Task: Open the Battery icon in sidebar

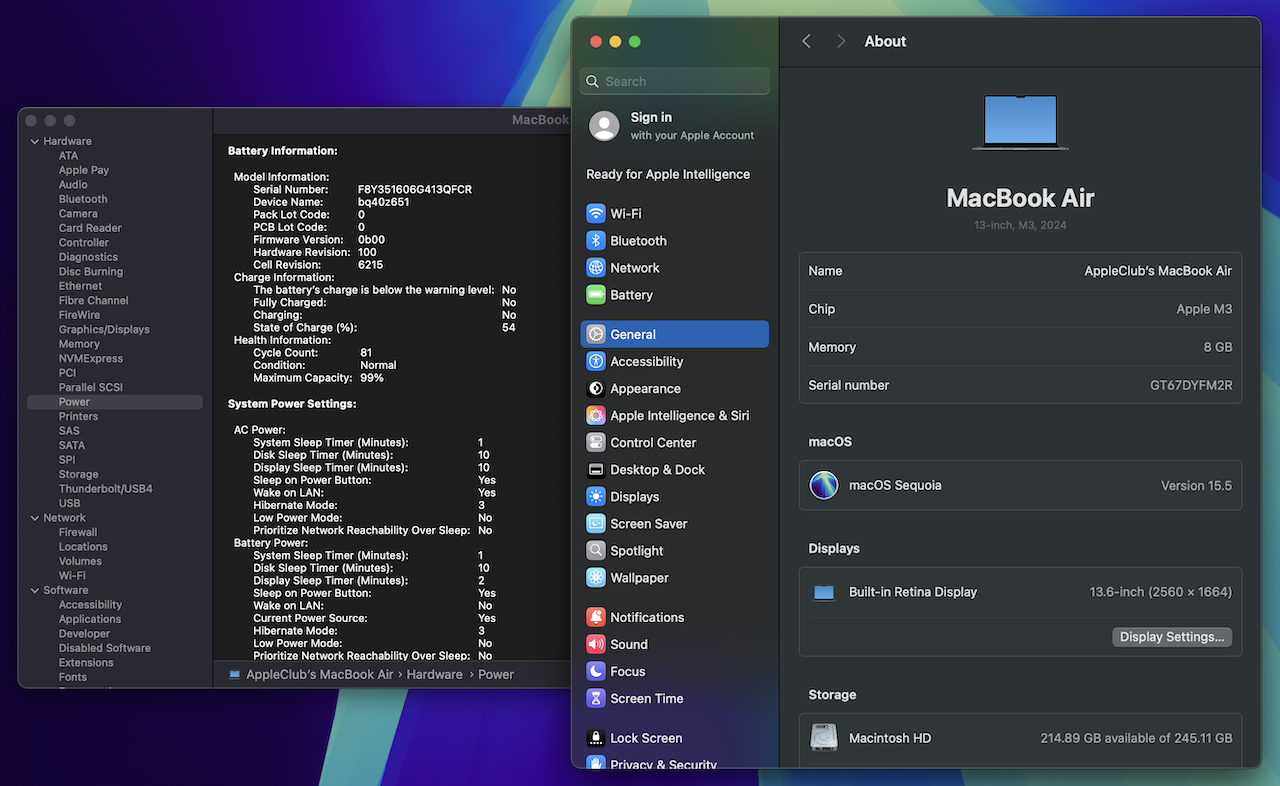Action: click(596, 295)
